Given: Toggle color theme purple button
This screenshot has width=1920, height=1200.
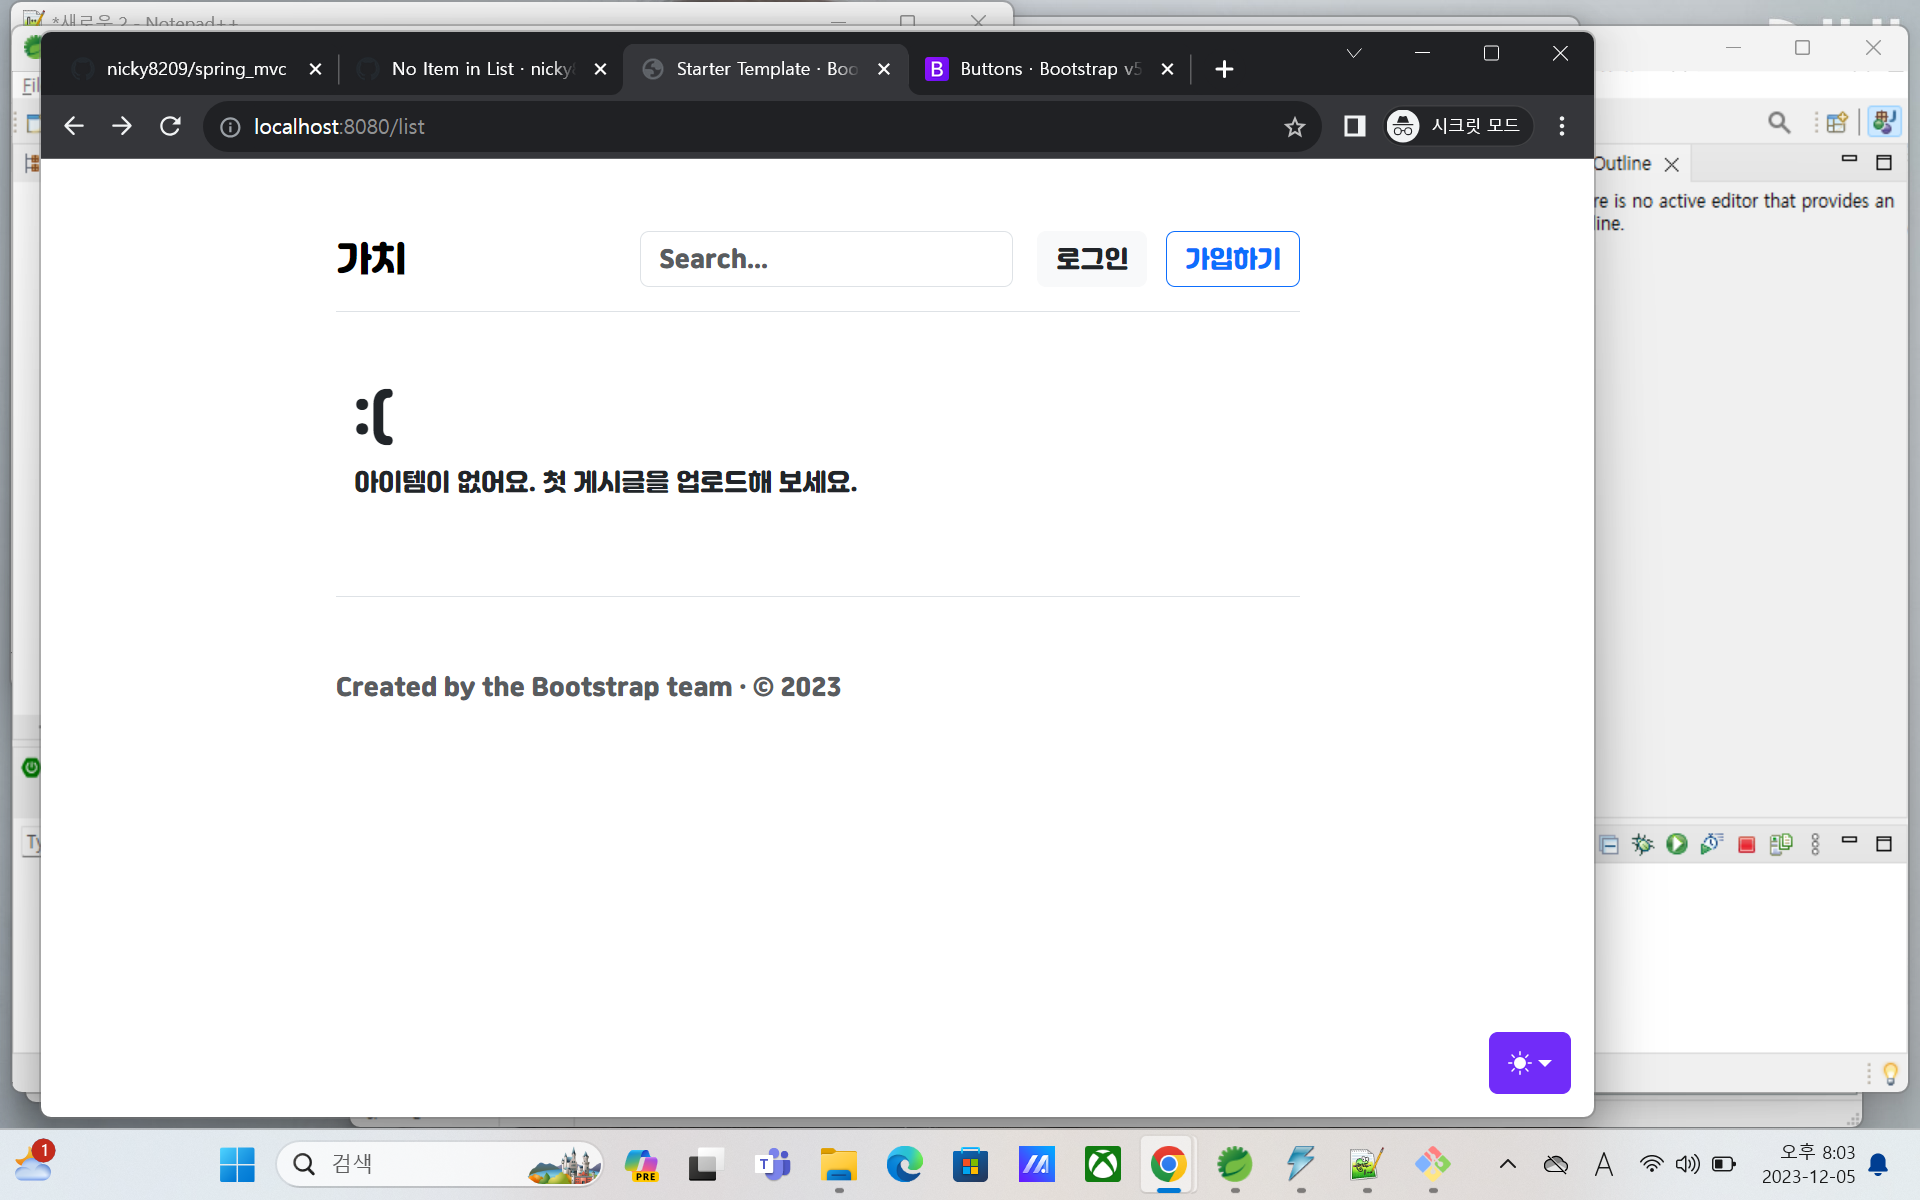Looking at the screenshot, I should 1528,1062.
